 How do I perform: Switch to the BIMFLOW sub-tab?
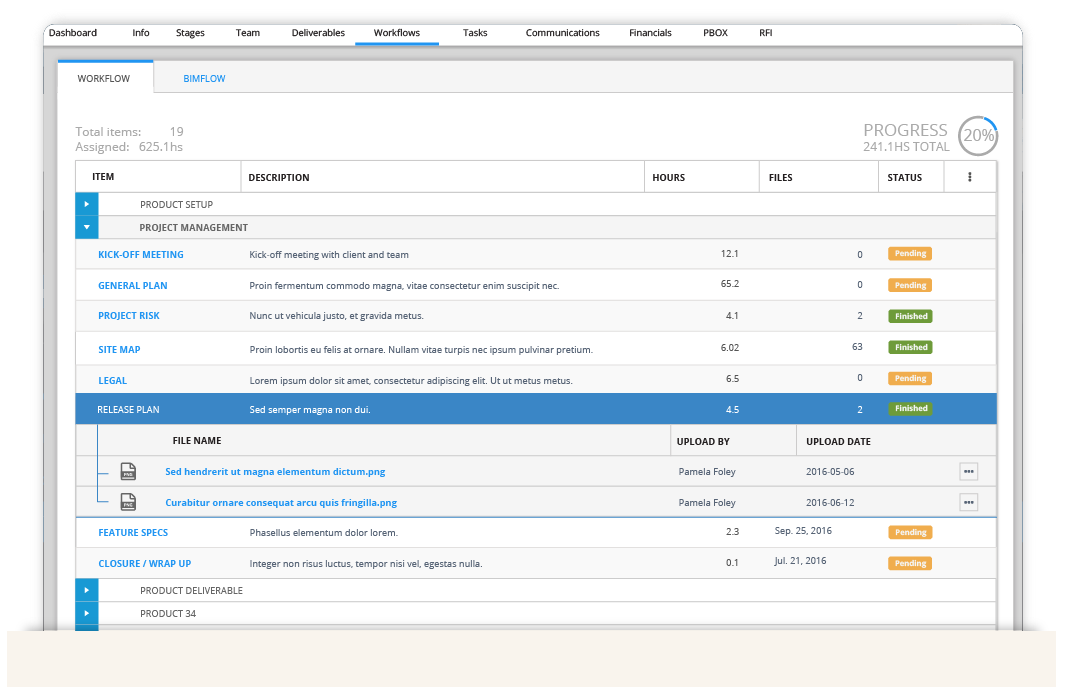coord(204,78)
